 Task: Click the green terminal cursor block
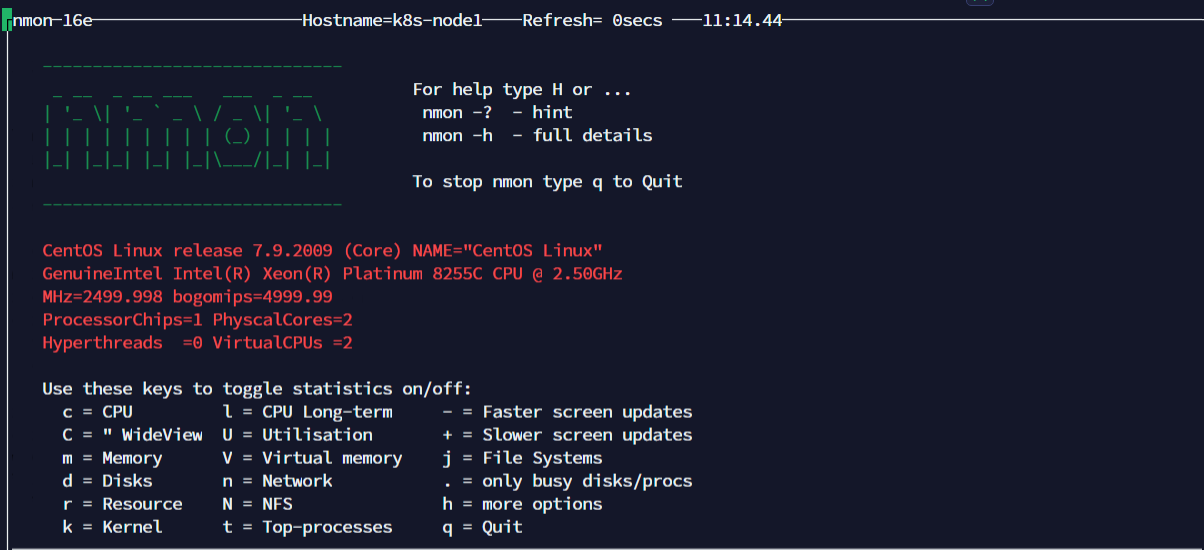coord(6,21)
